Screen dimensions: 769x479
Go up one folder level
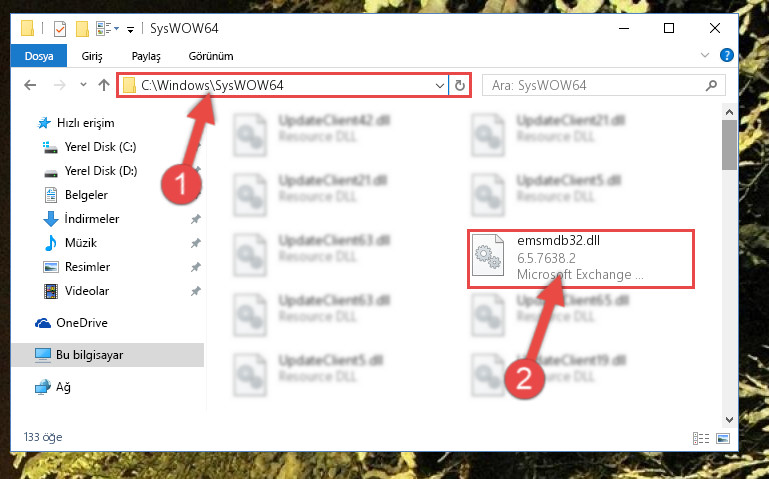click(x=103, y=85)
